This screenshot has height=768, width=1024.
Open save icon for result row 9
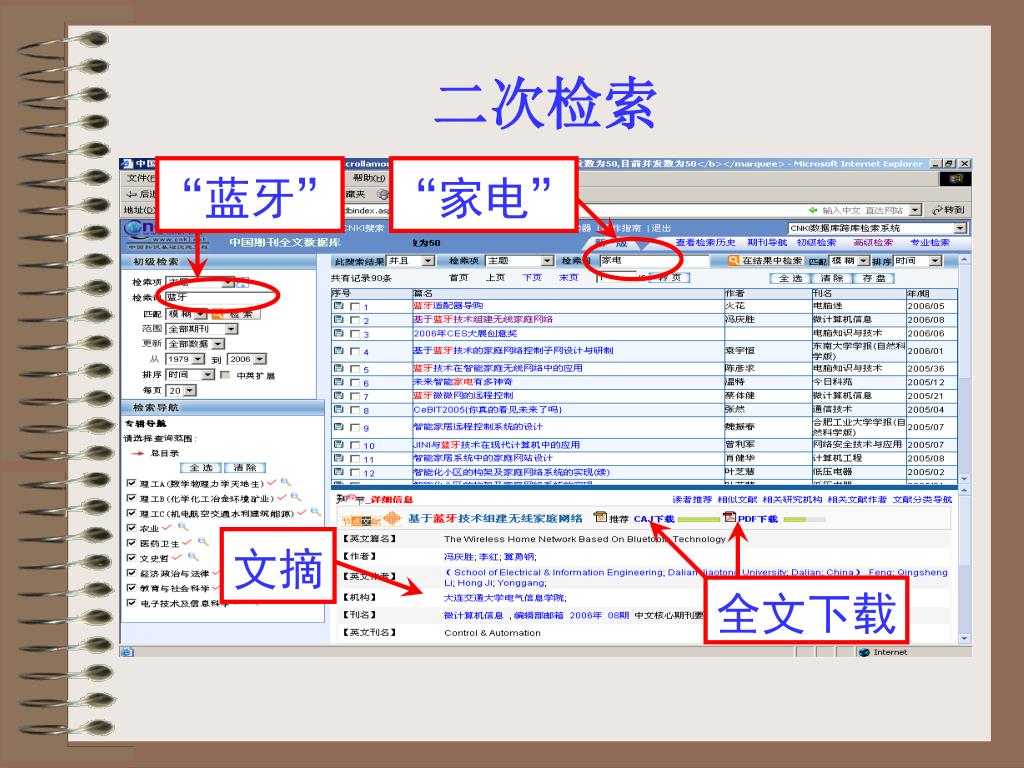tap(338, 427)
